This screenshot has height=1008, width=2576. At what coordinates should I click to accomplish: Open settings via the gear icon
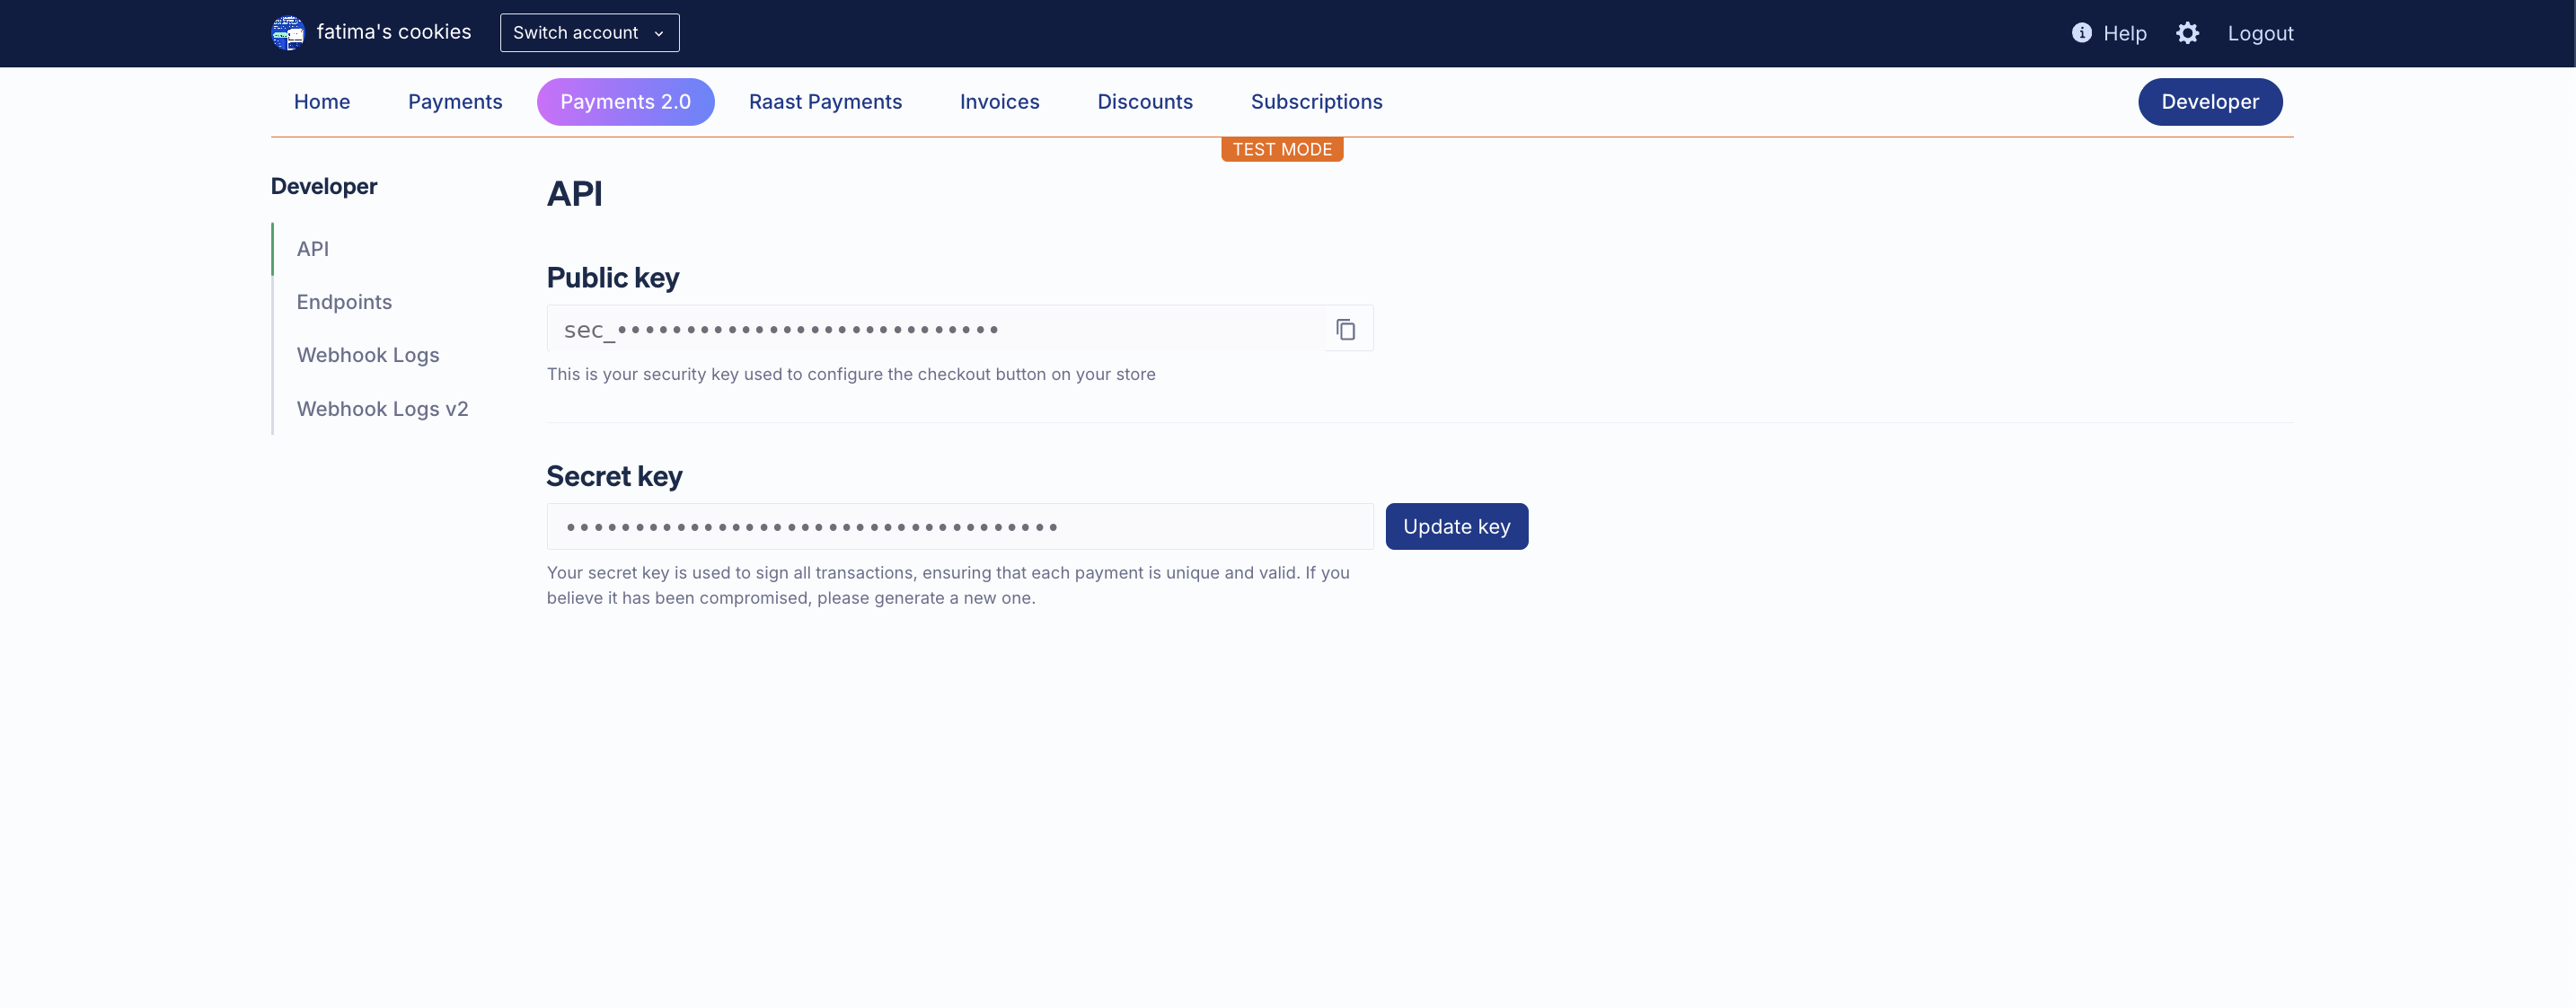(2187, 33)
